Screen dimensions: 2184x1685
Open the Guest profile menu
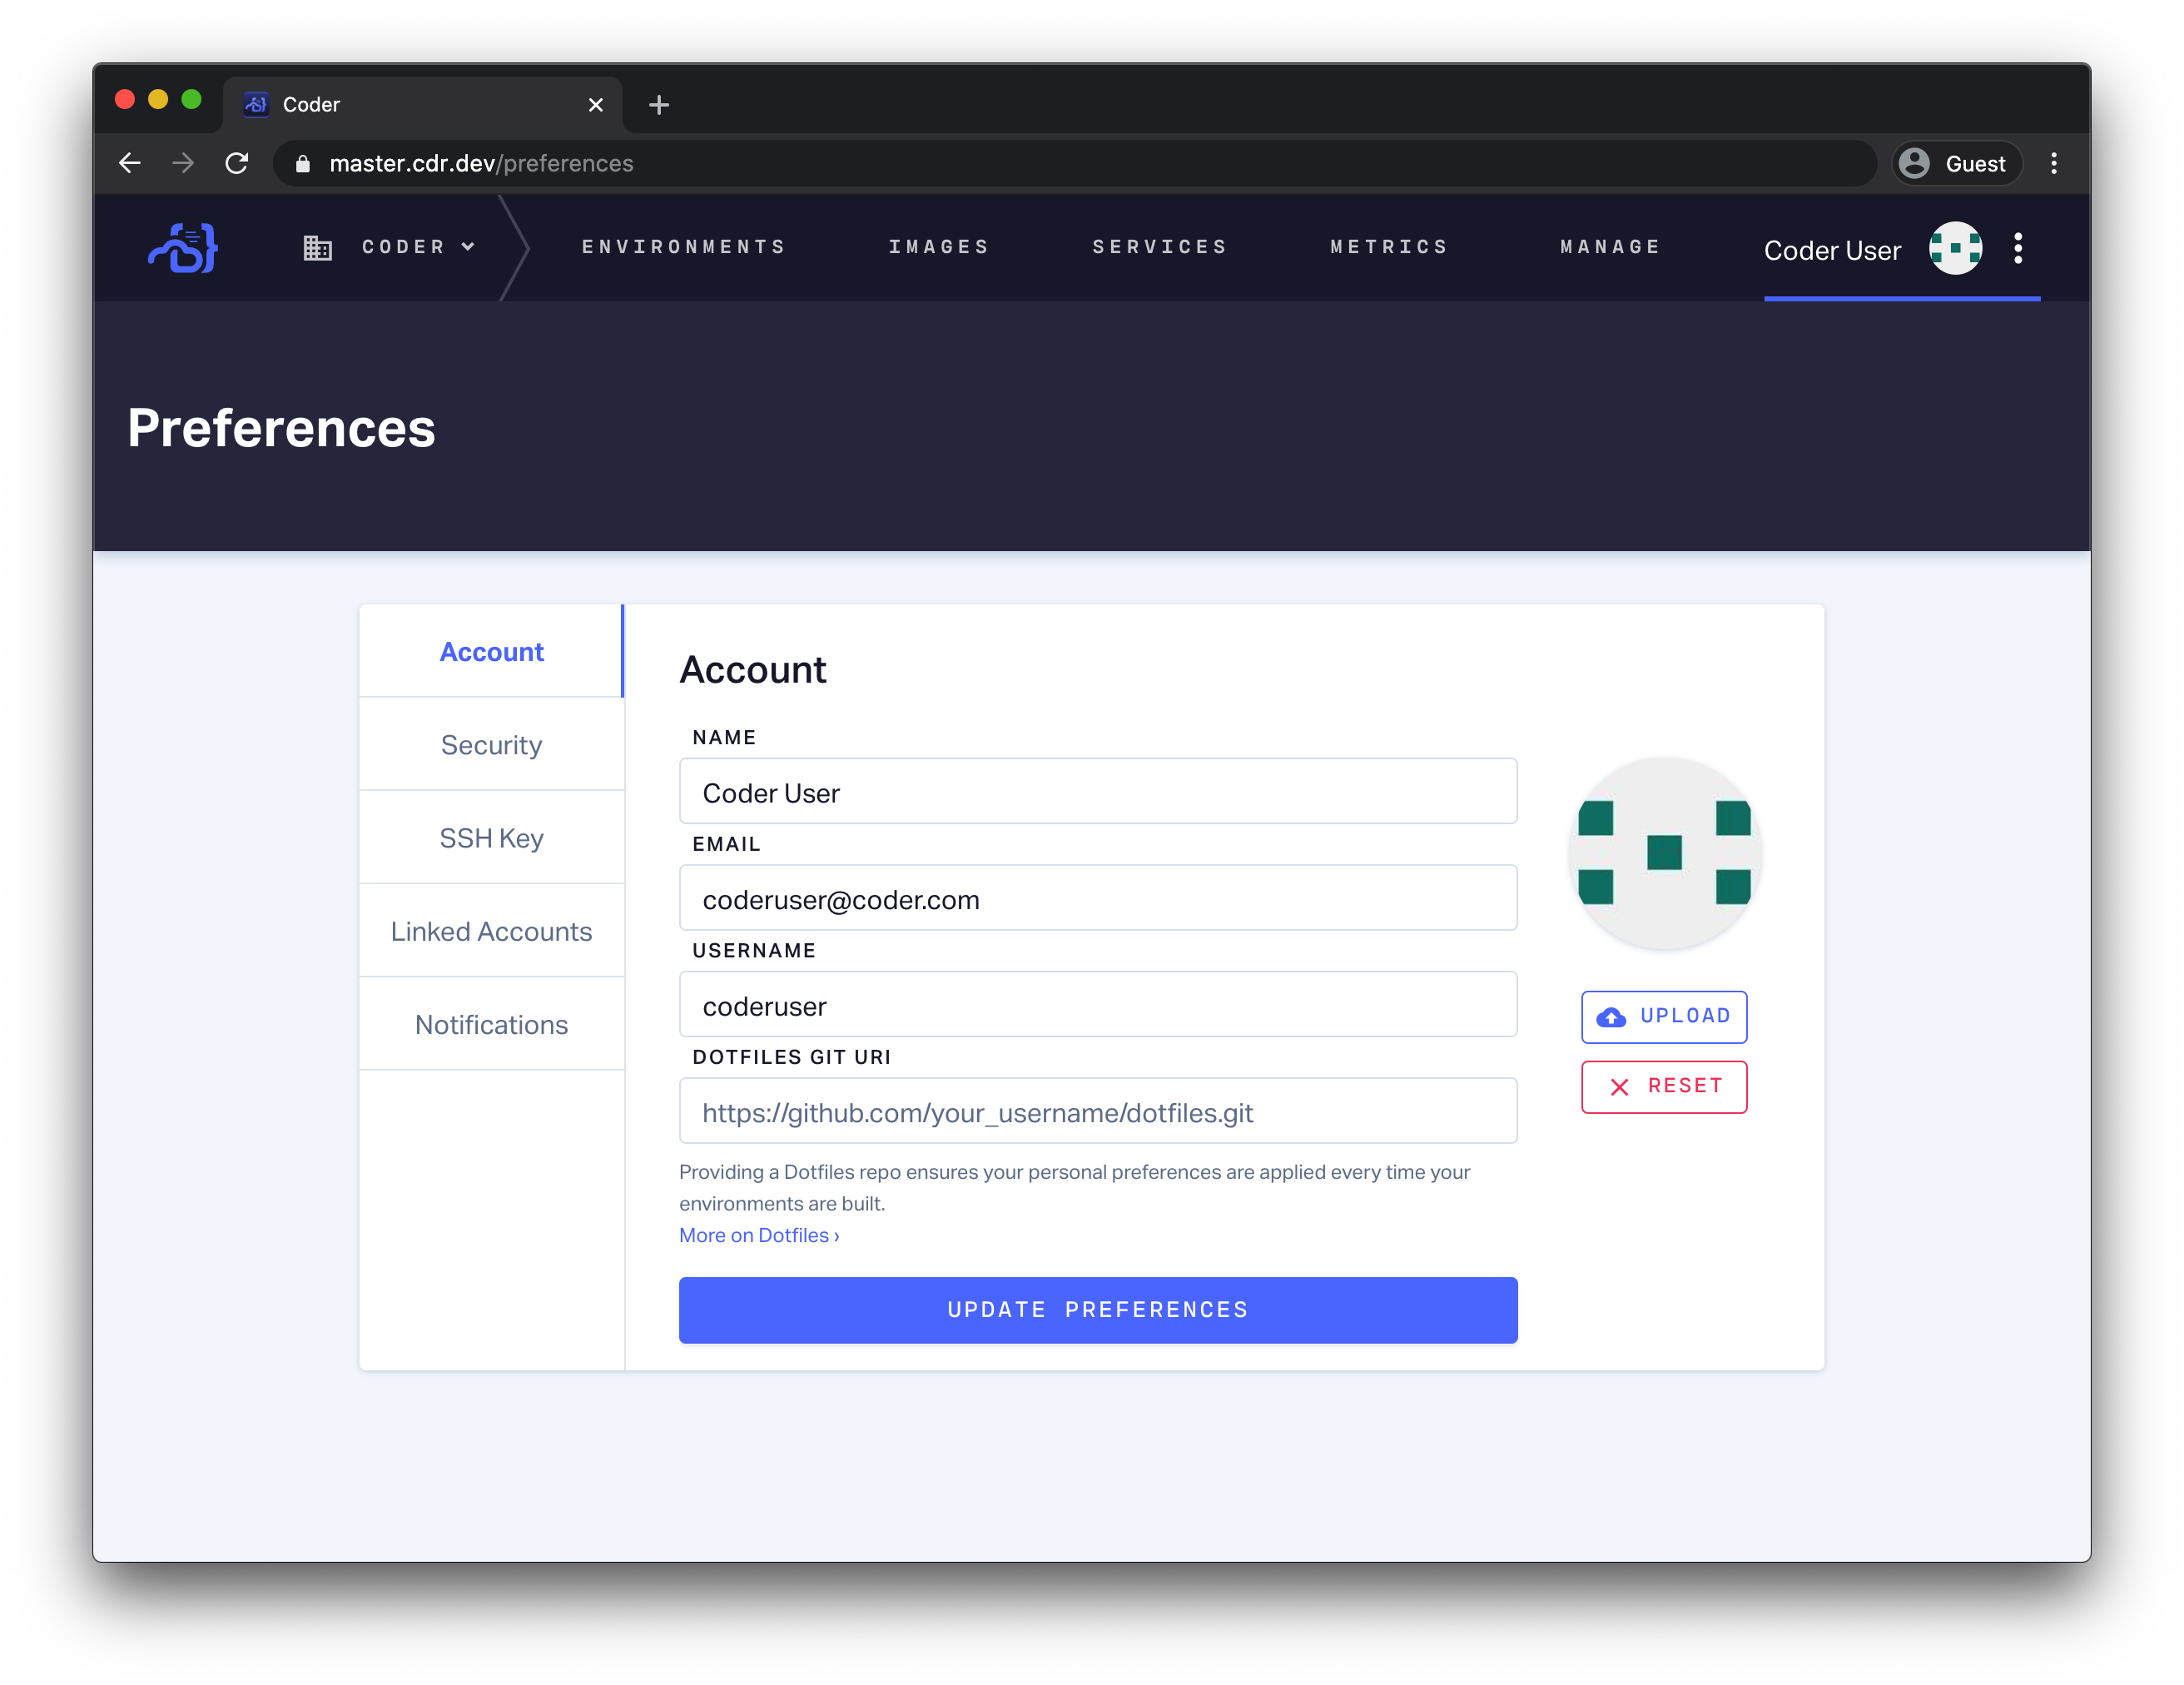click(1956, 163)
